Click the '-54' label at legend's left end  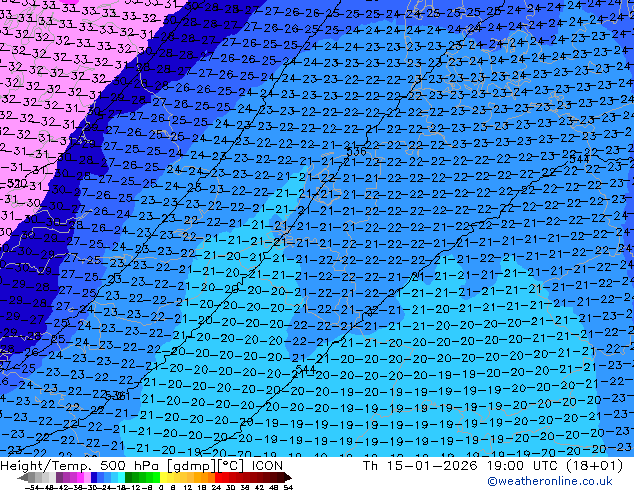click(x=32, y=487)
